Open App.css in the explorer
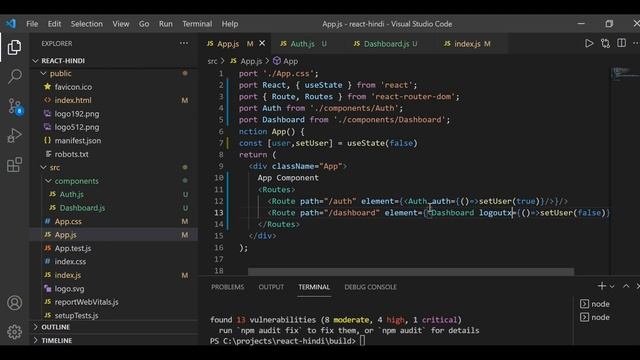Viewport: 640px width, 360px height. (68, 221)
